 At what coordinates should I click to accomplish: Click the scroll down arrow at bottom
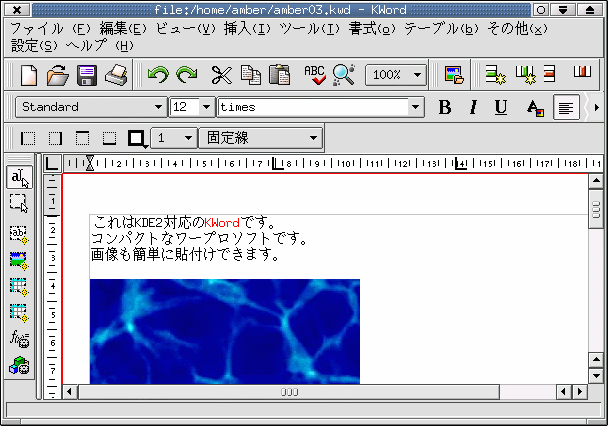coord(596,376)
